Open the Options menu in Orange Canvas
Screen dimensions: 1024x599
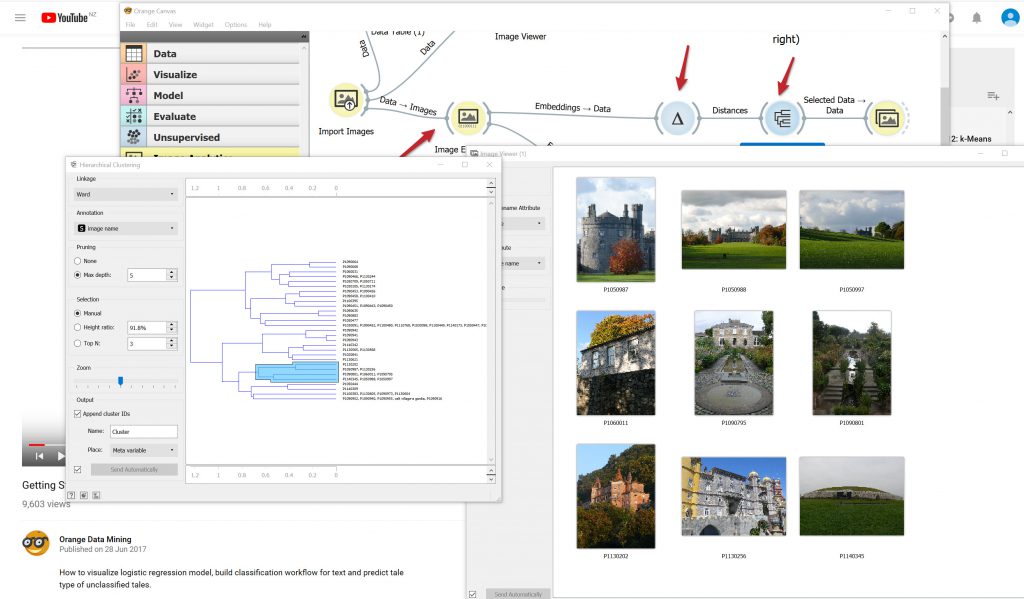pyautogui.click(x=235, y=24)
